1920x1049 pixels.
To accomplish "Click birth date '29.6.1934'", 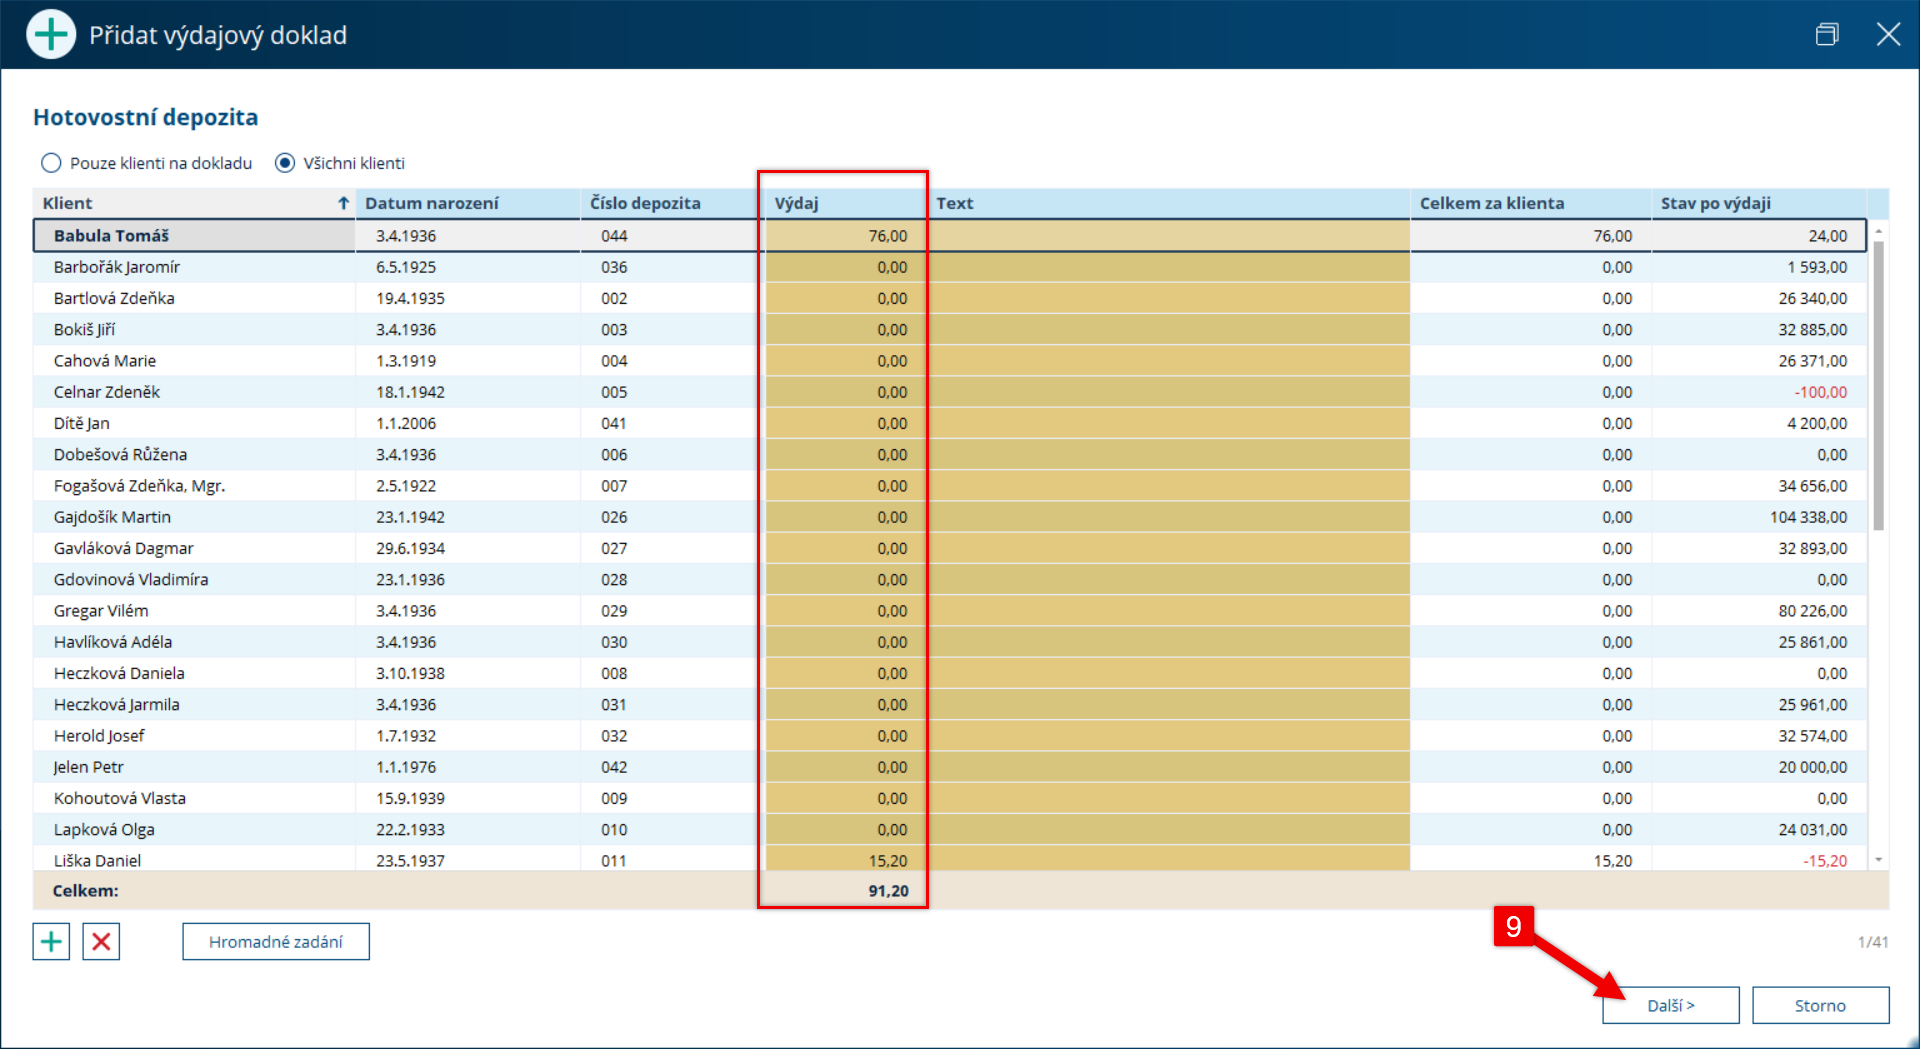I will [x=410, y=548].
